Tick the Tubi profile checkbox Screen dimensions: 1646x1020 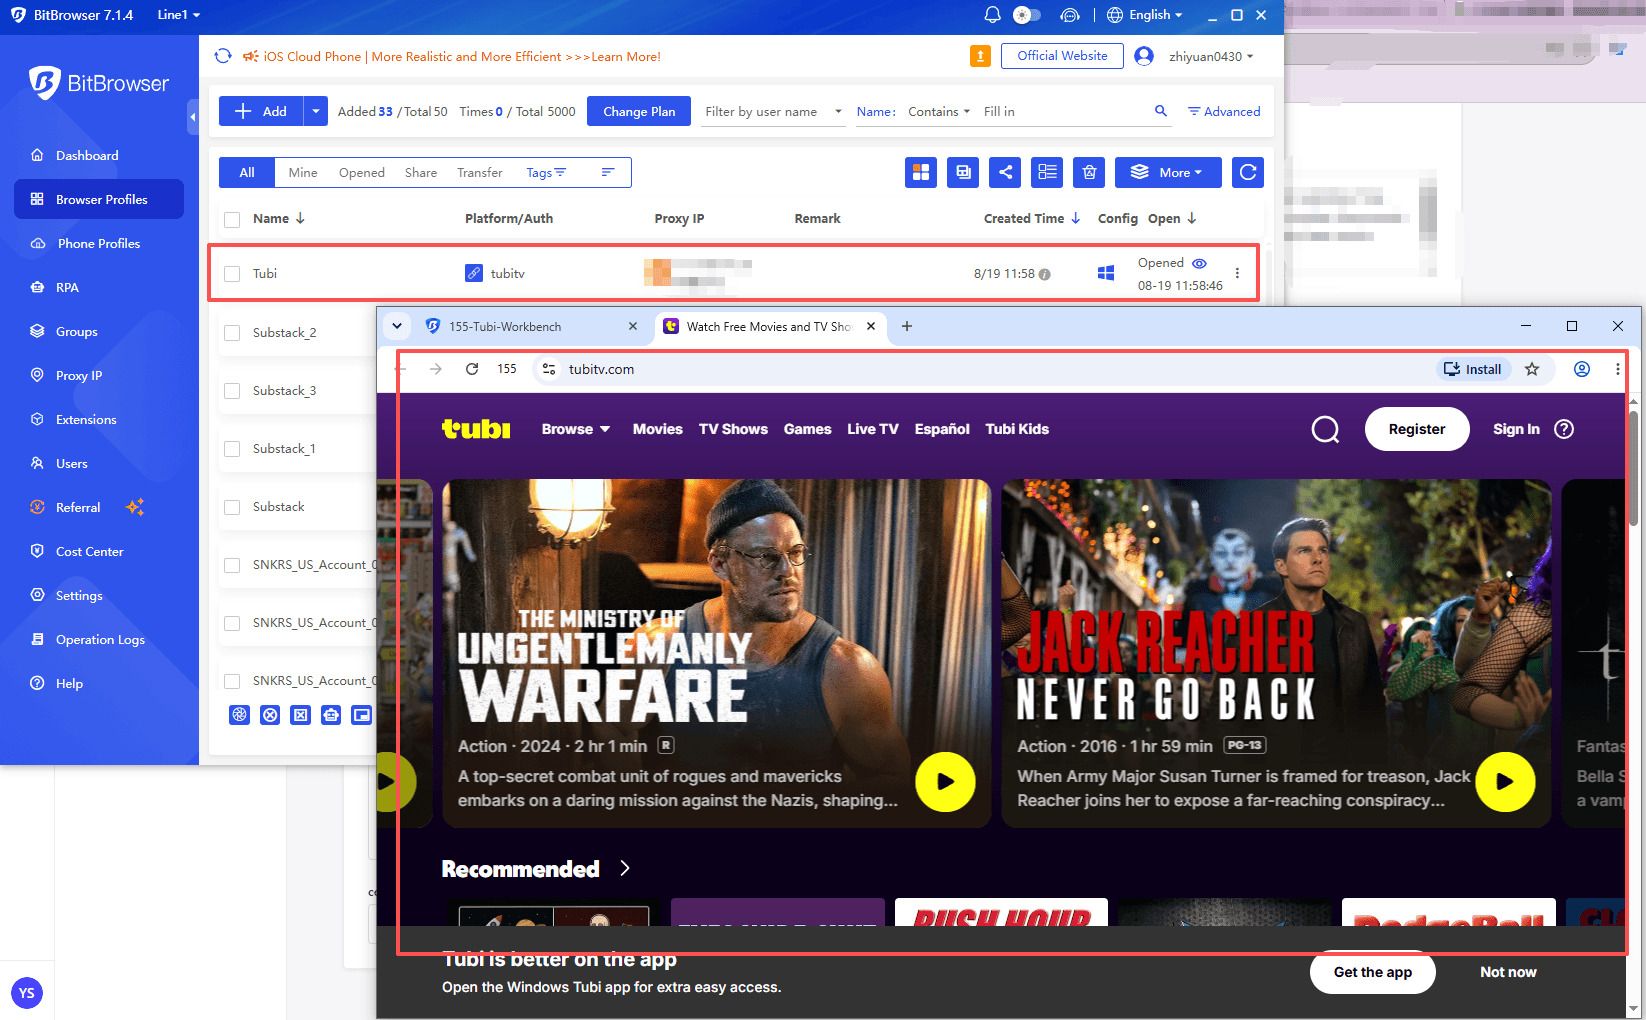point(232,274)
